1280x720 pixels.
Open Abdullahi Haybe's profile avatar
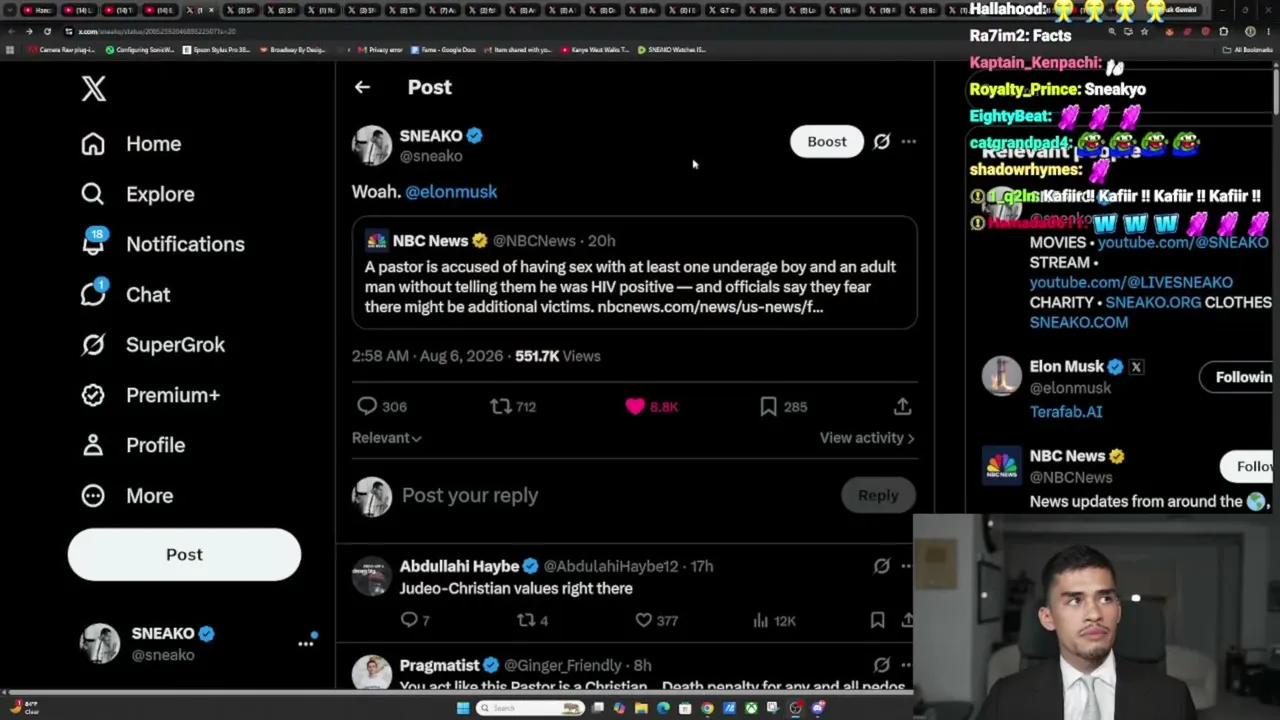[371, 577]
